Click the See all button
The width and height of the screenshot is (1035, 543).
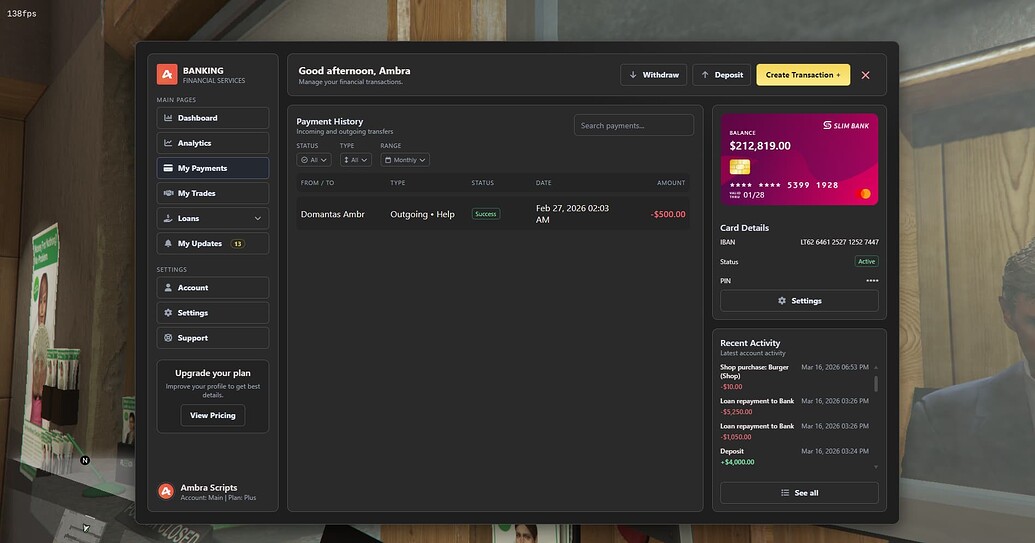point(799,493)
